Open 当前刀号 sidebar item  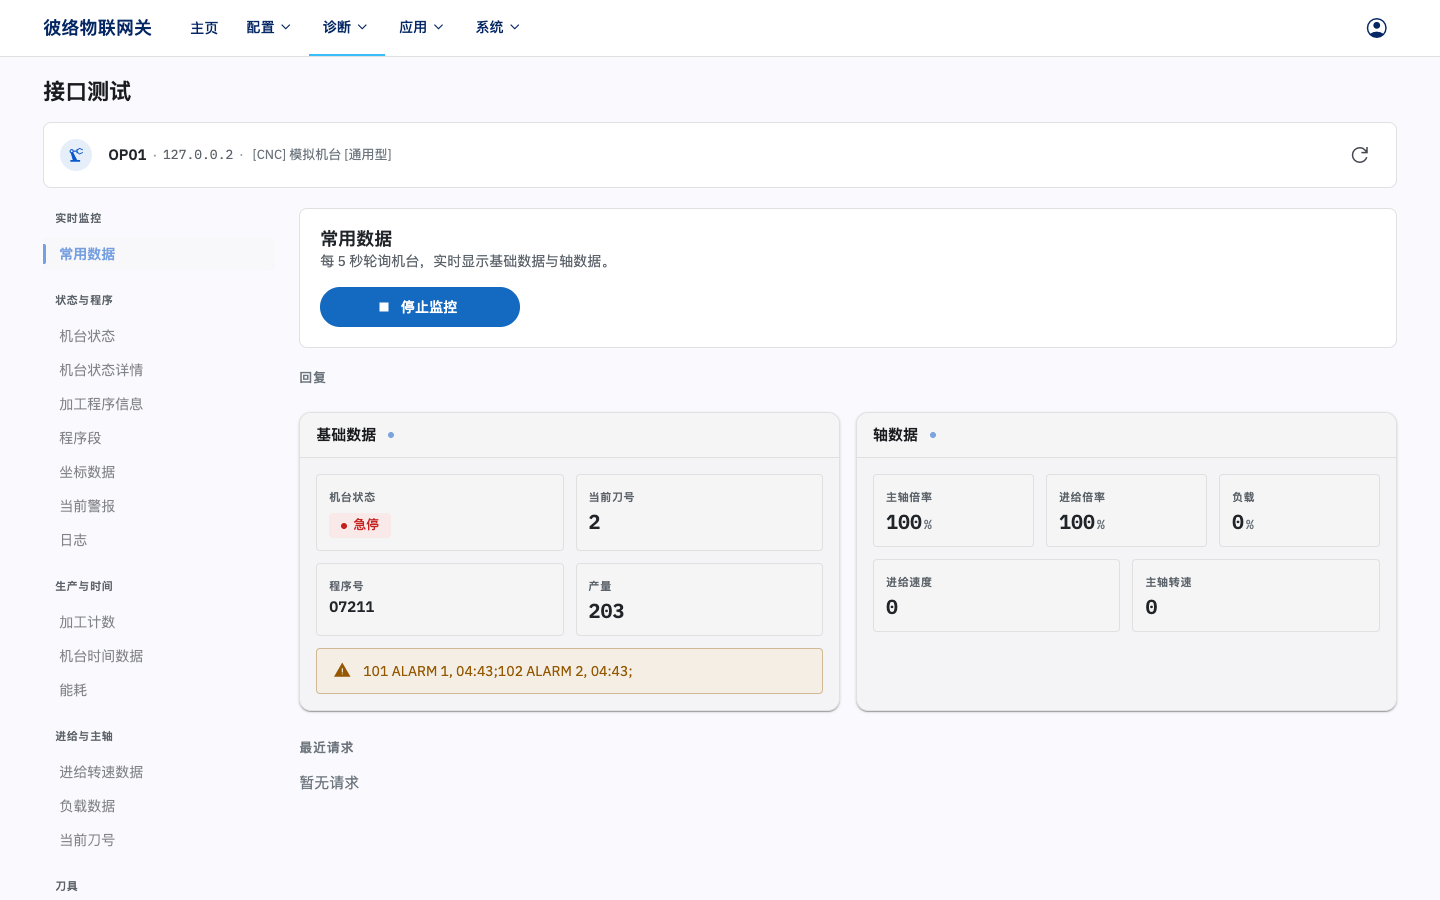pos(159,840)
